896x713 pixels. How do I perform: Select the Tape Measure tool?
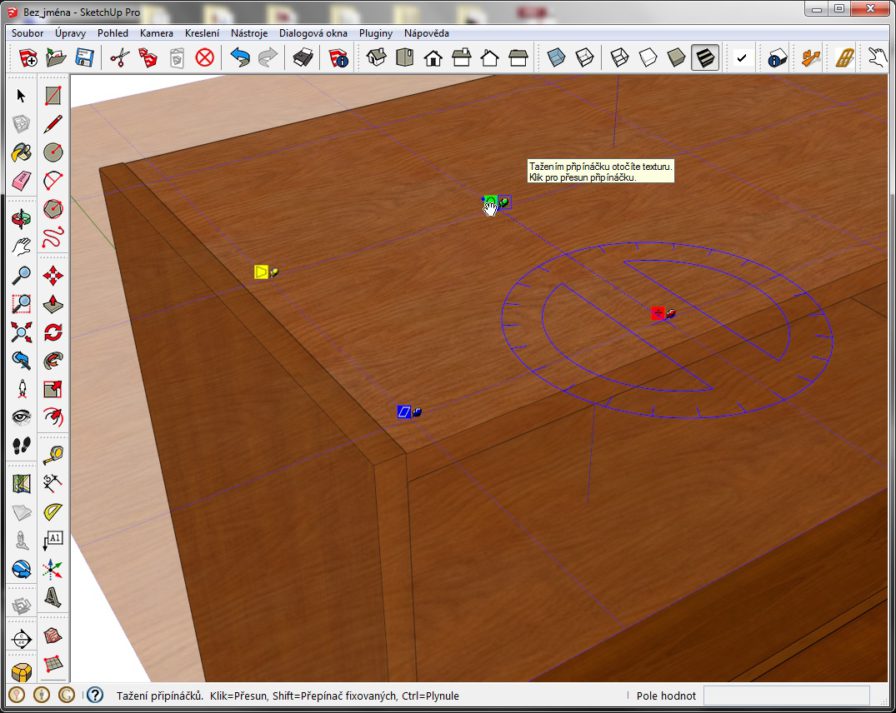[x=53, y=455]
